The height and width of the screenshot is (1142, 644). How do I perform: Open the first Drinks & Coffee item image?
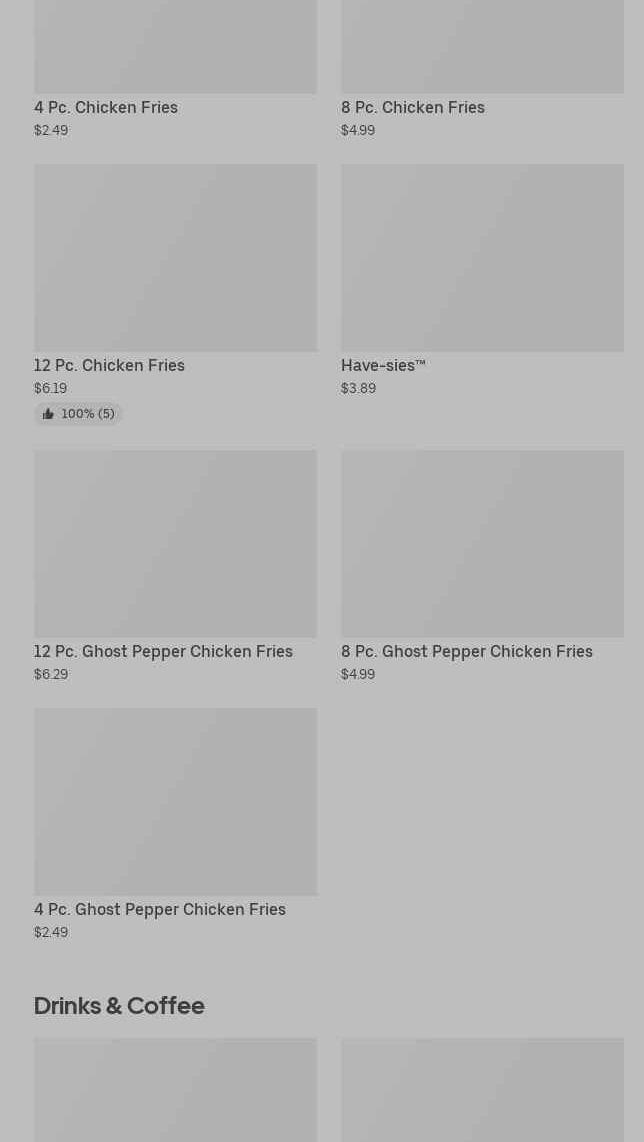tap(176, 1090)
